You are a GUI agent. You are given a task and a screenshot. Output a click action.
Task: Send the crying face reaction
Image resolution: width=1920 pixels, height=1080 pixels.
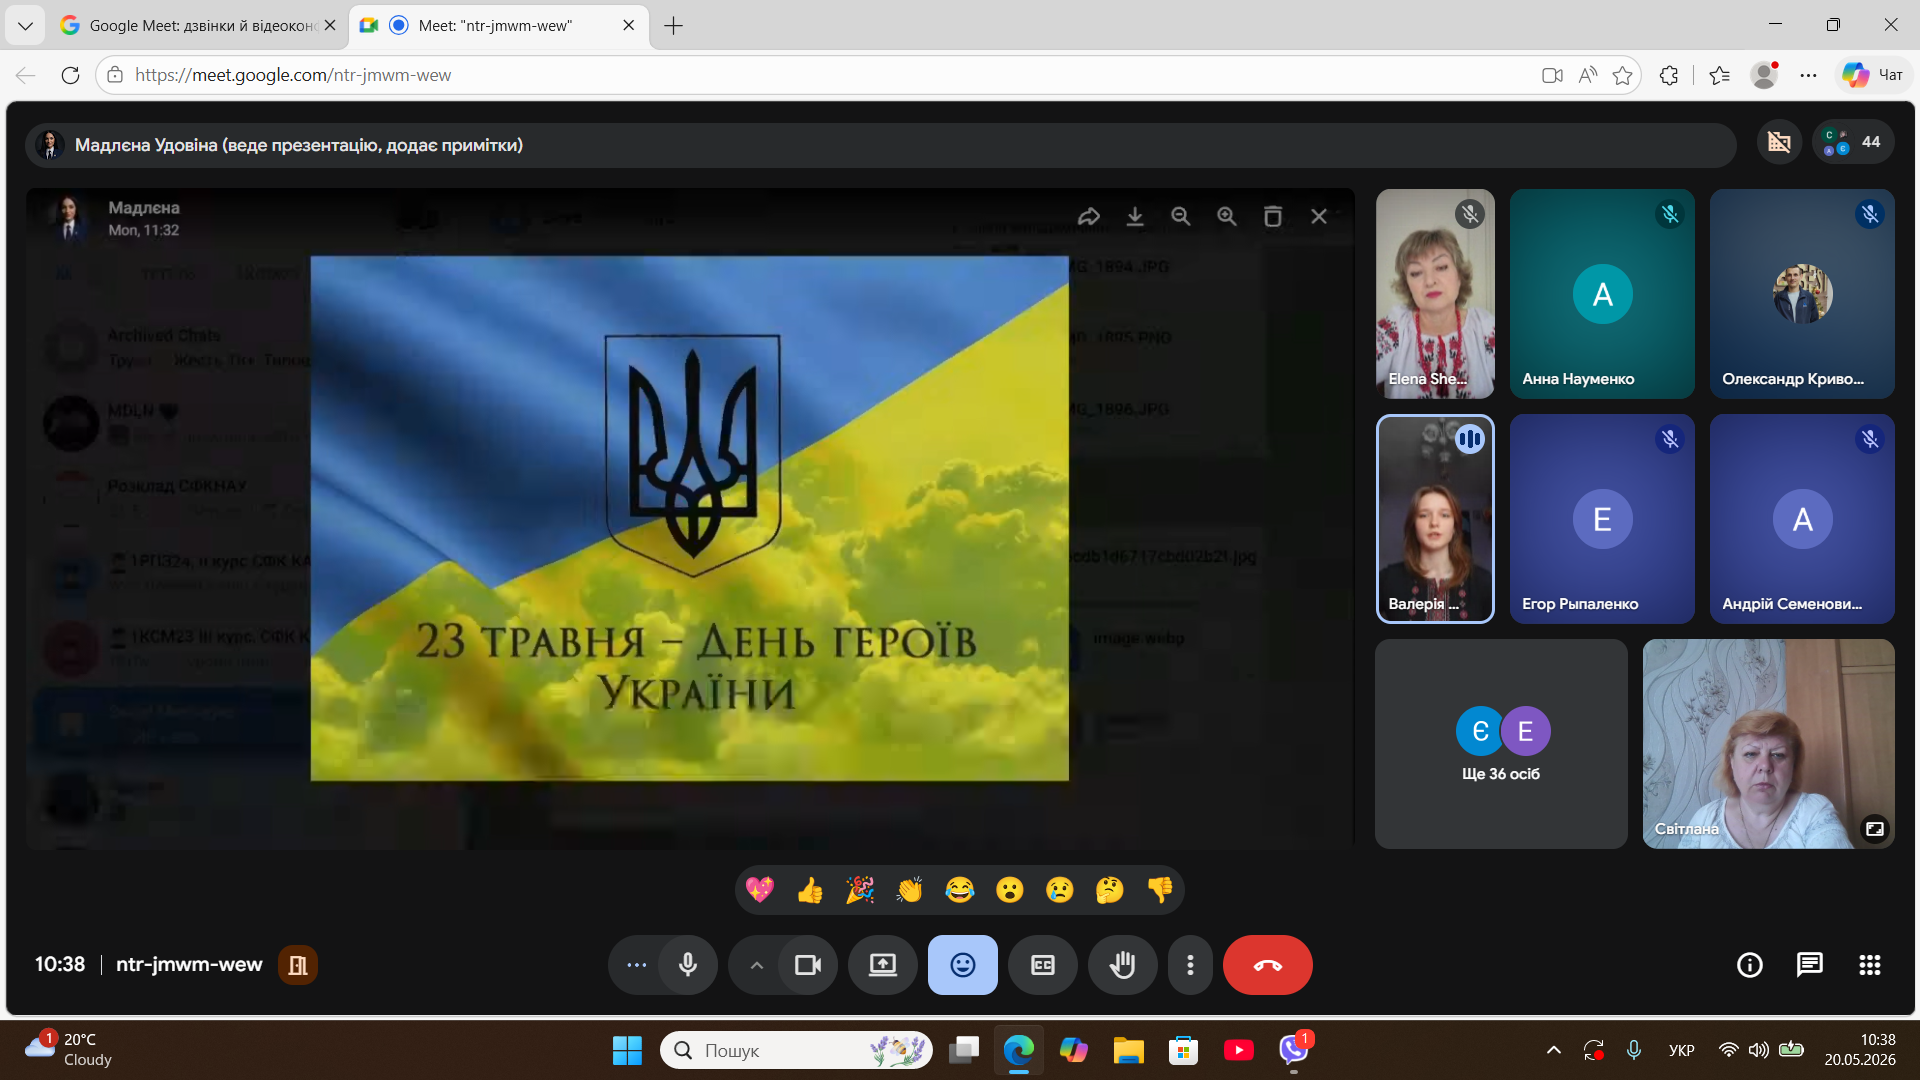click(1060, 889)
